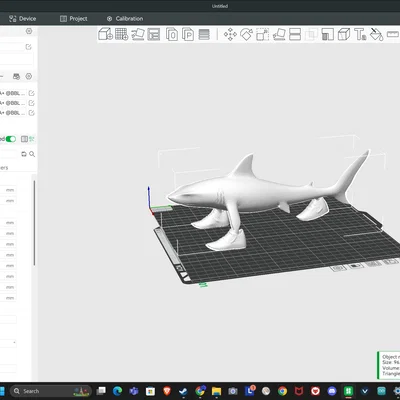Arrange all objects on plate
Viewport: 400px width, 400px height.
click(154, 34)
